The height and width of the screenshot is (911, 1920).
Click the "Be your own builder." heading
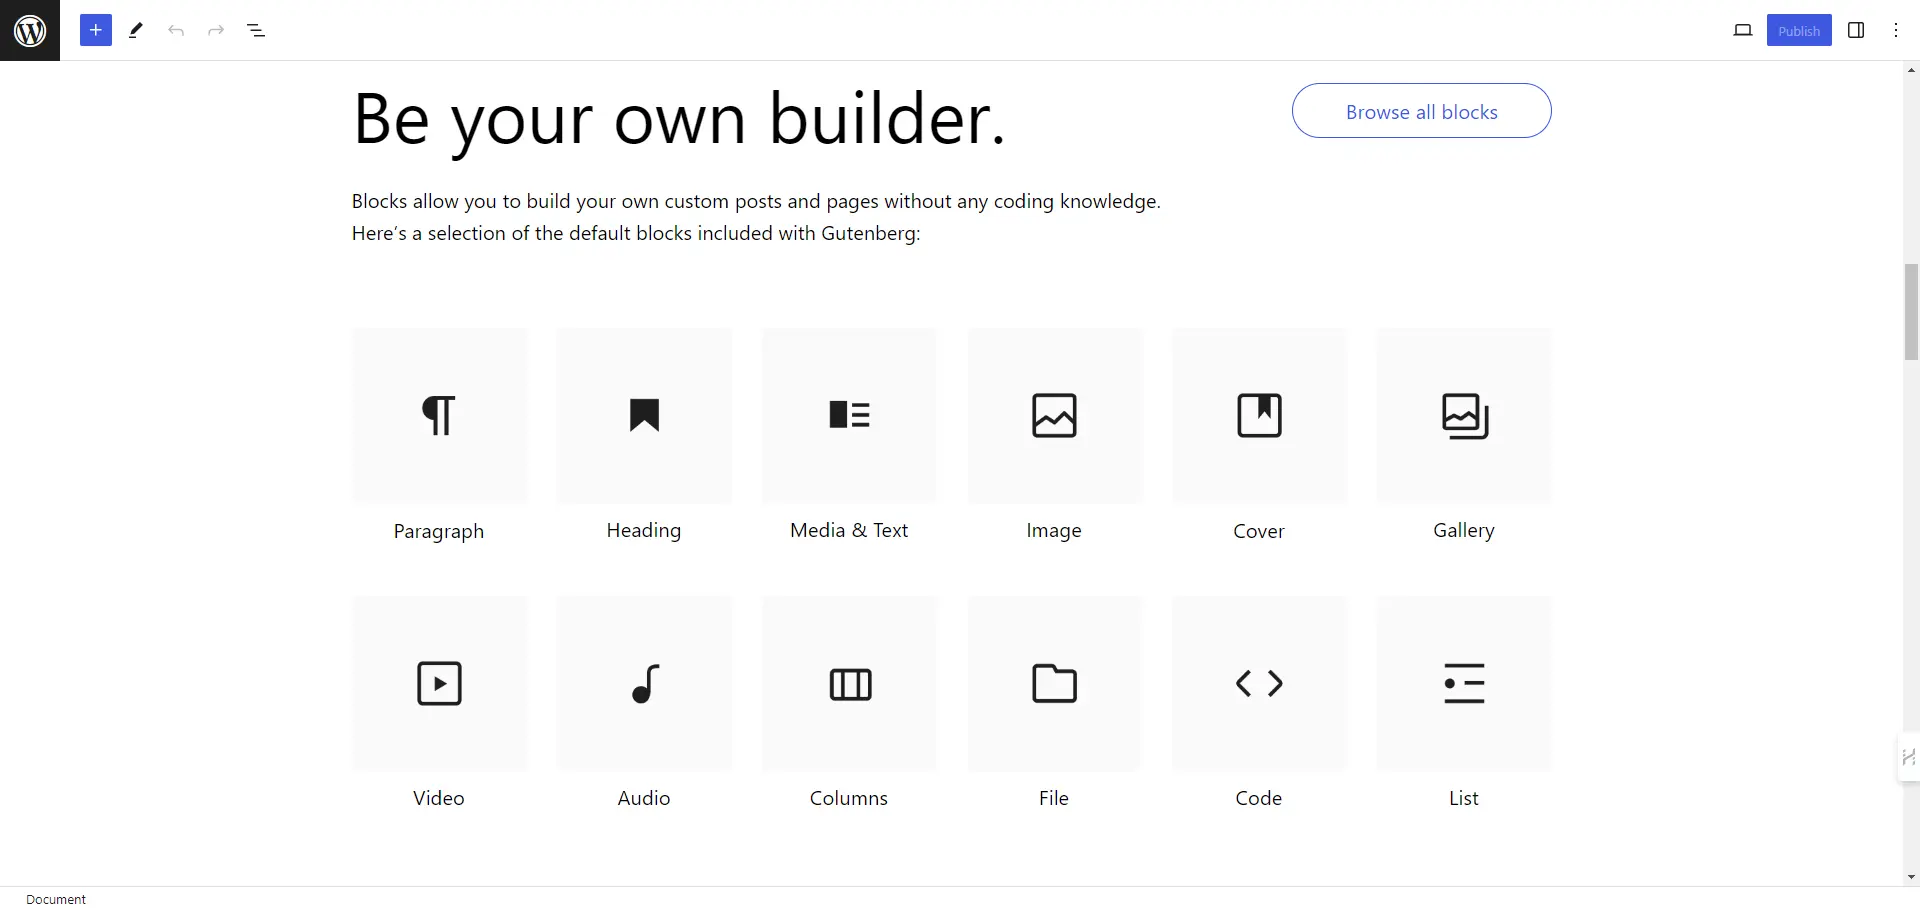(x=679, y=119)
